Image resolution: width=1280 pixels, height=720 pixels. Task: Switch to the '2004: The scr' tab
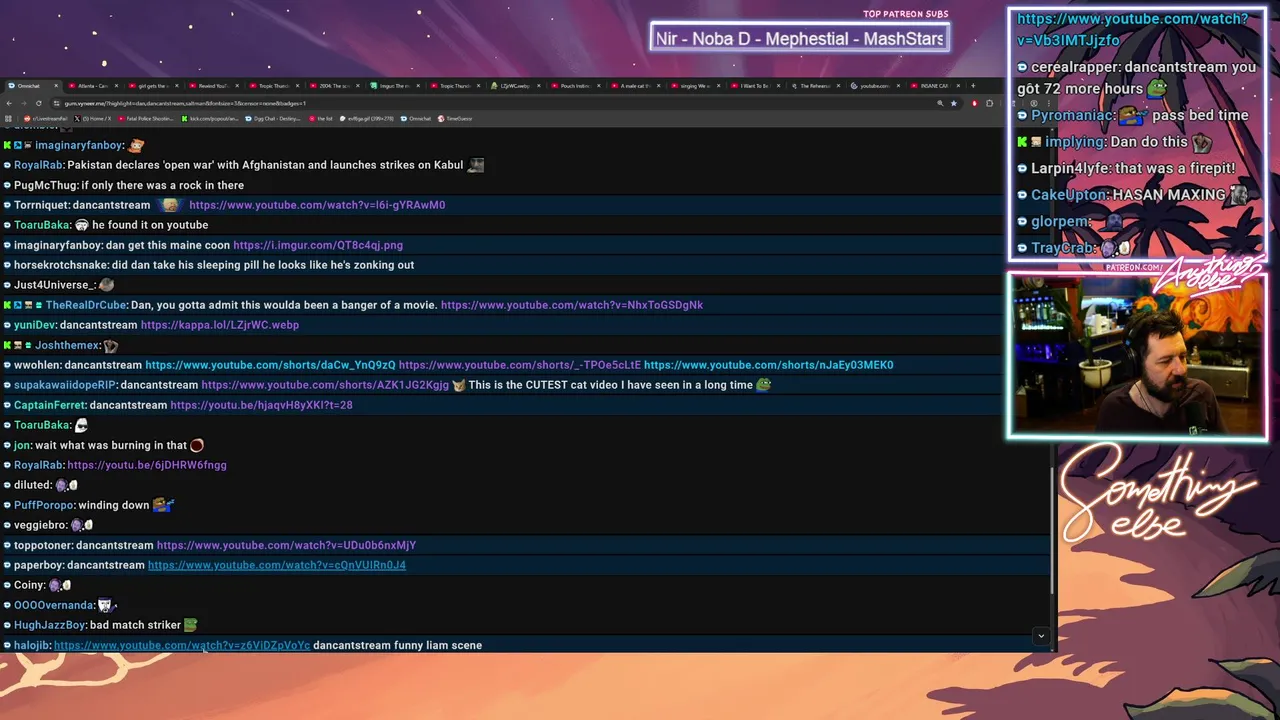click(x=333, y=86)
